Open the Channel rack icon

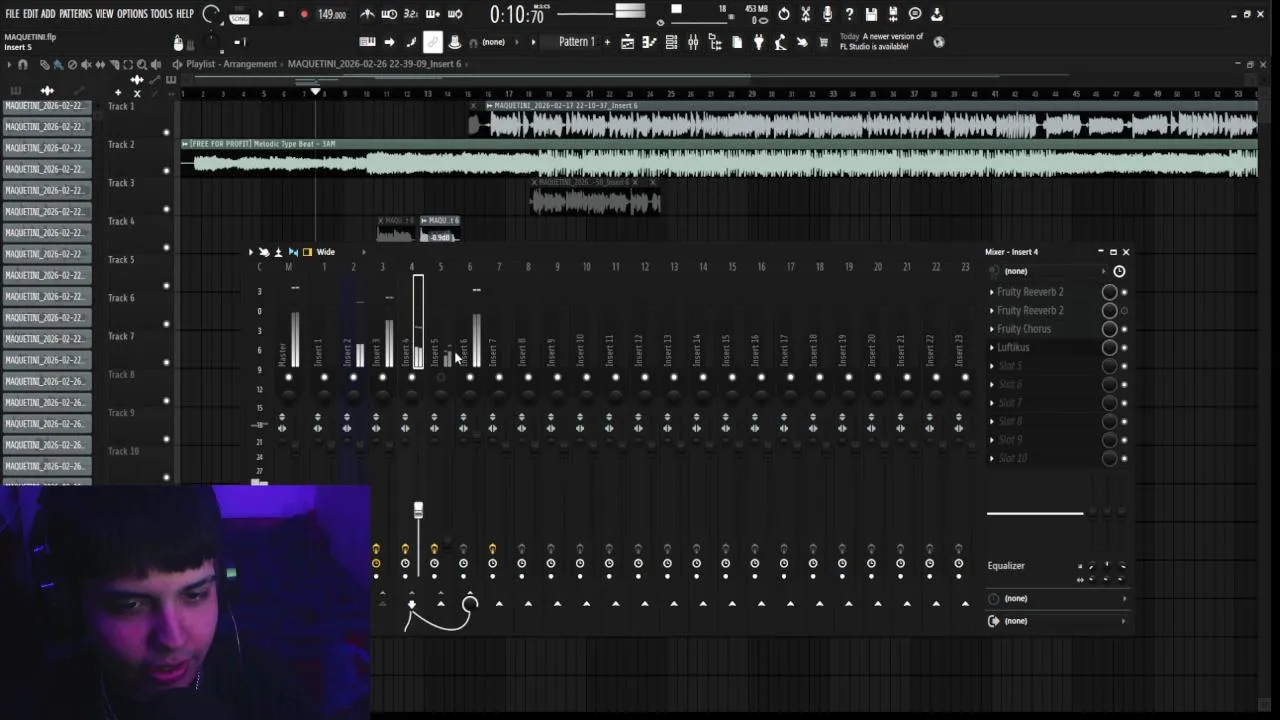671,42
